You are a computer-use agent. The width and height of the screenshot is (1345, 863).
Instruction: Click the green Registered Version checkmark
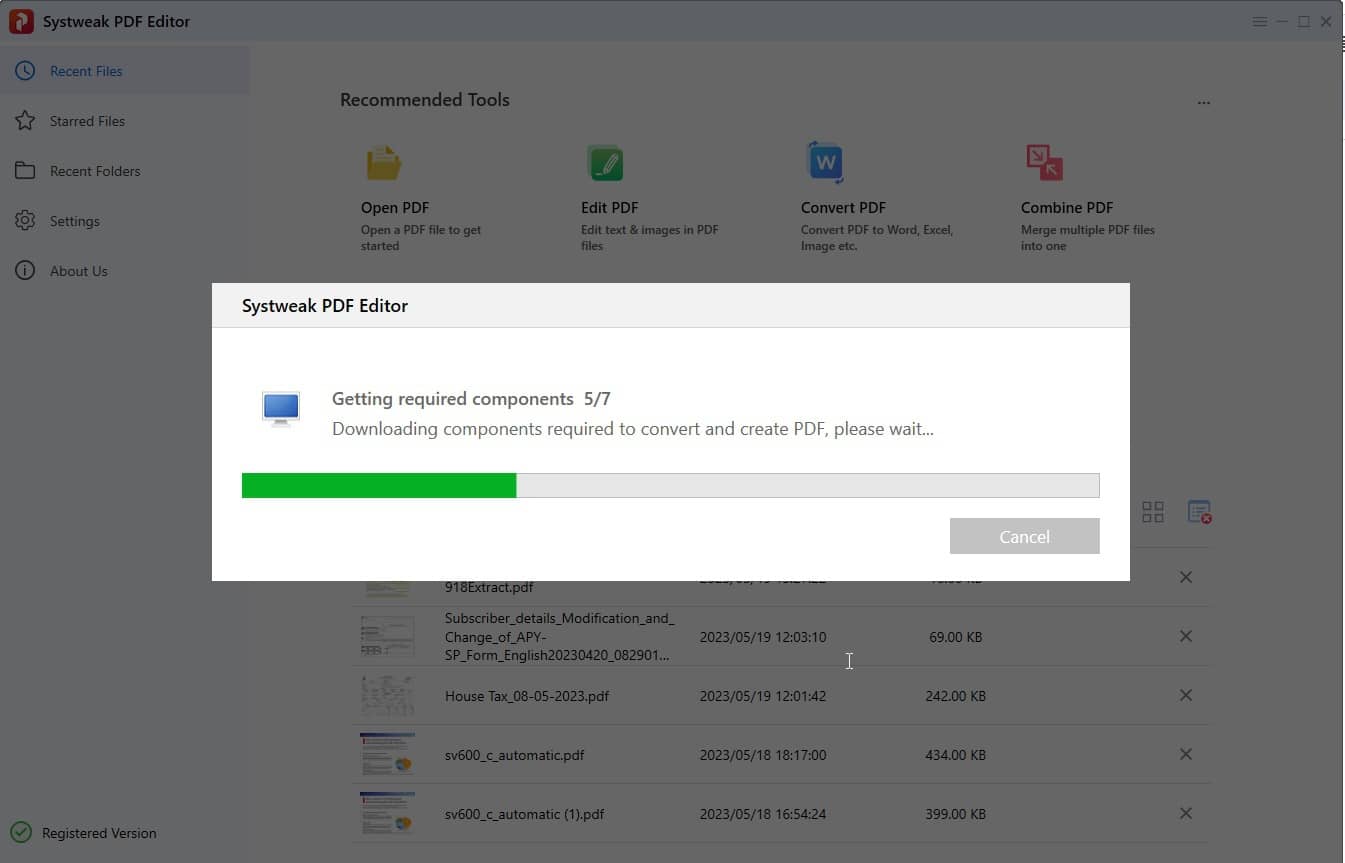pos(22,832)
